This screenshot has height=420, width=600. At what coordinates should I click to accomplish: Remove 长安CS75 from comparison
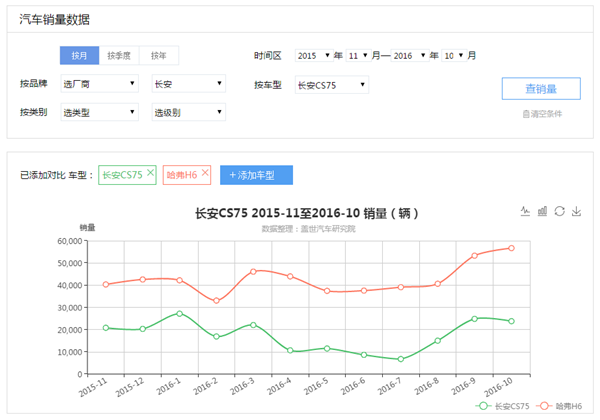(150, 173)
